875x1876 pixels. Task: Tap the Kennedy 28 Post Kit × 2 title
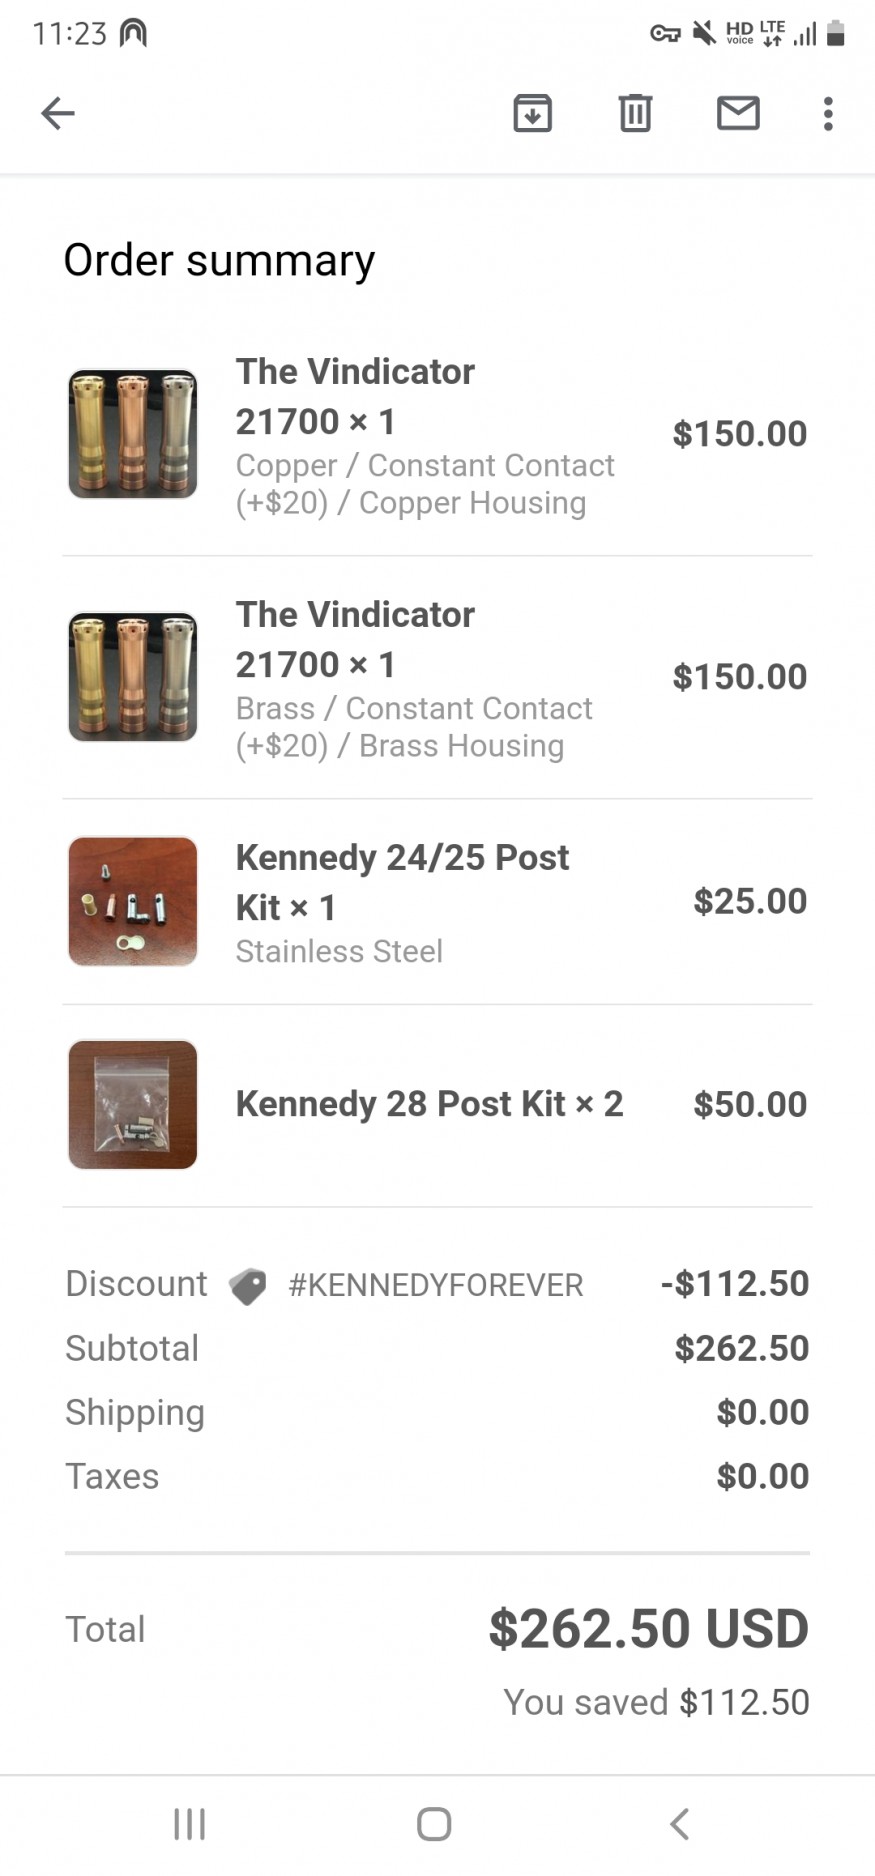pos(429,1104)
